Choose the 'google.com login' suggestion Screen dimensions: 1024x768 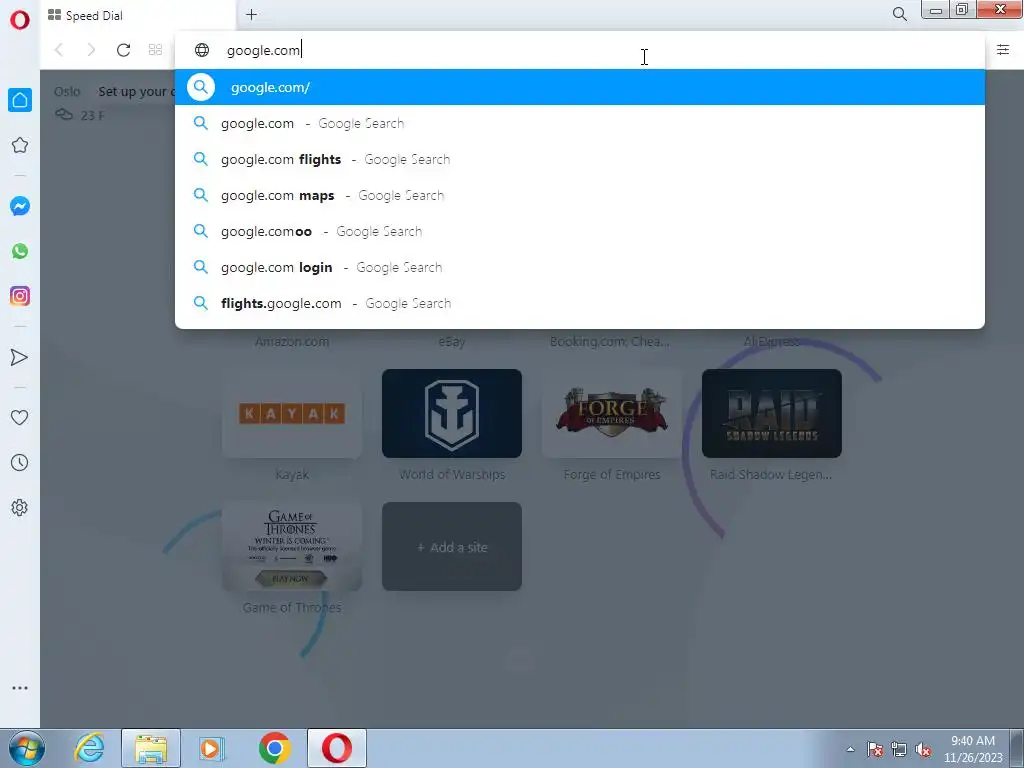pos(580,267)
